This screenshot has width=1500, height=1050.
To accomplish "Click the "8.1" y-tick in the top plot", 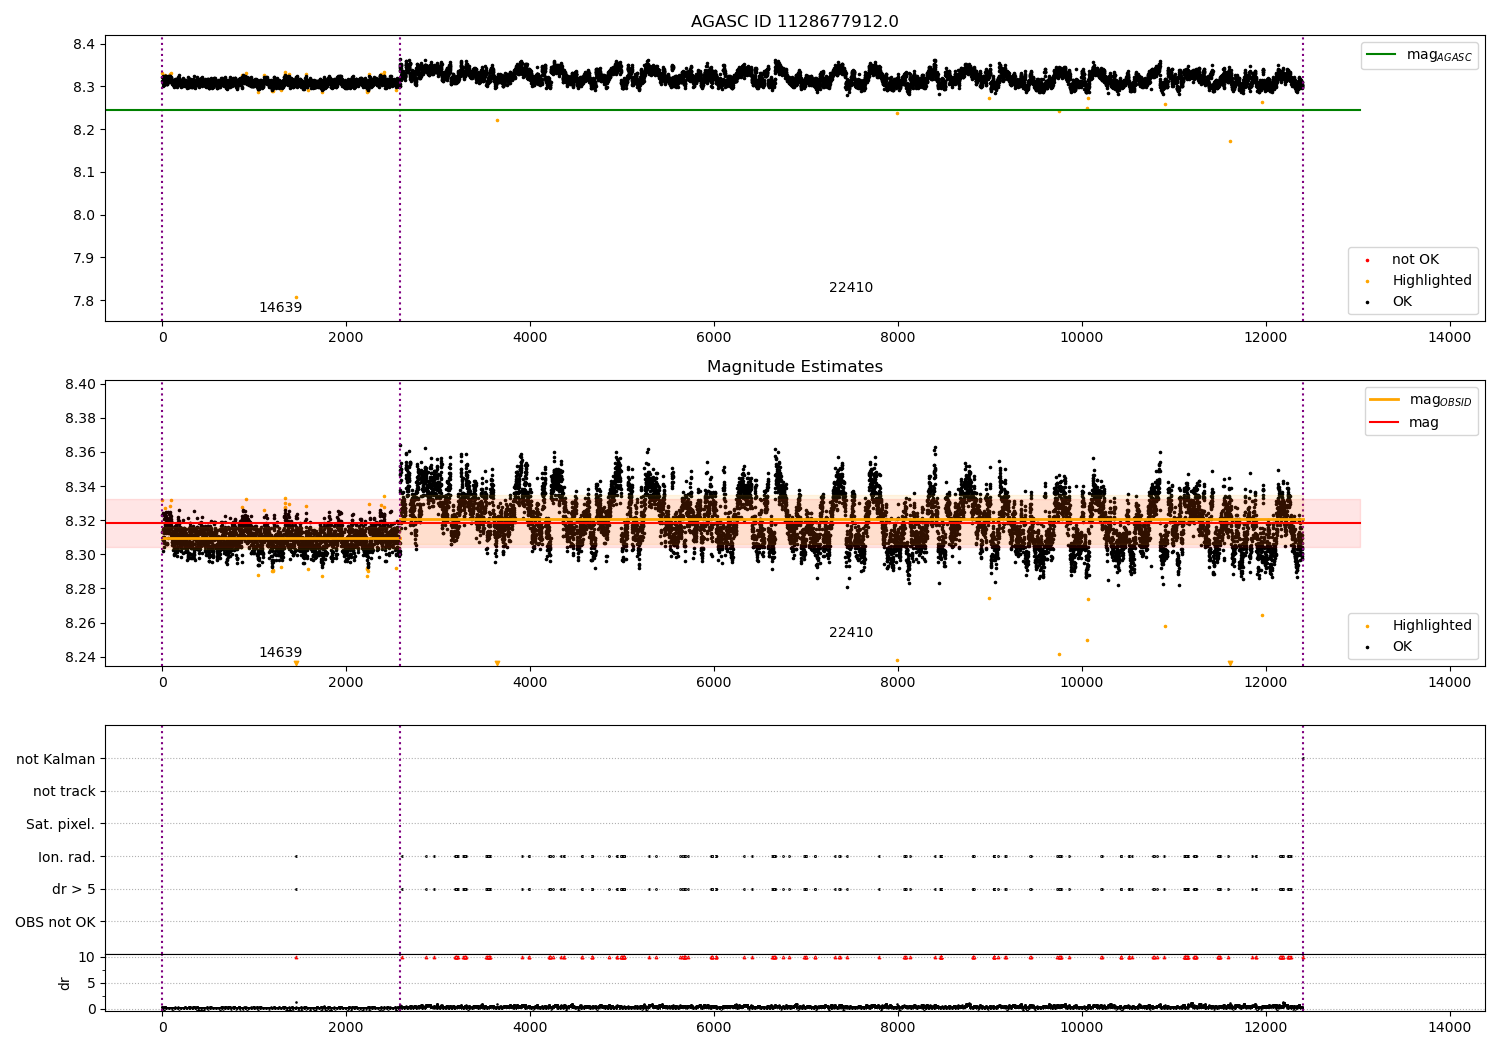I will [84, 173].
